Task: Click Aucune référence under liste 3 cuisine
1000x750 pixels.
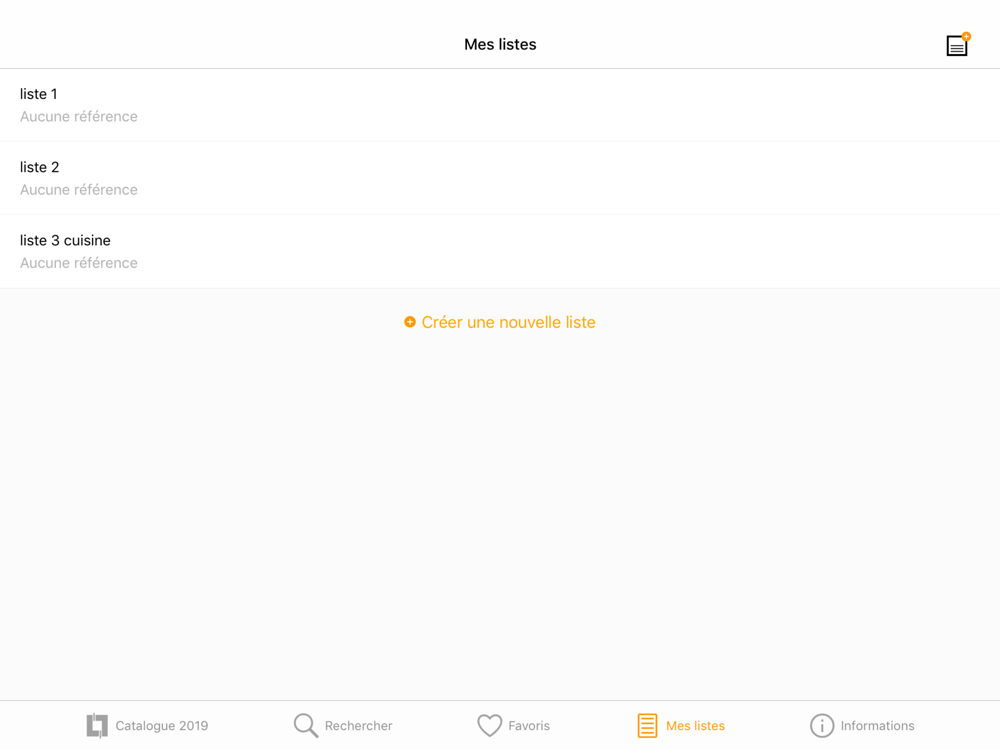Action: coord(78,263)
